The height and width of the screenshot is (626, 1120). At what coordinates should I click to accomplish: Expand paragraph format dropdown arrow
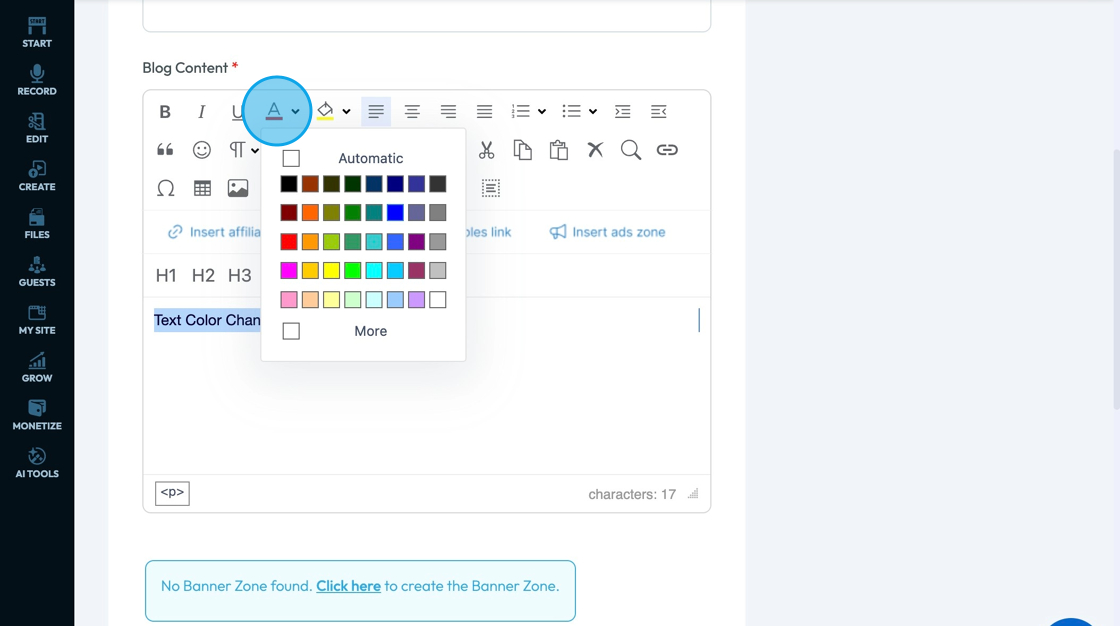[x=255, y=150]
